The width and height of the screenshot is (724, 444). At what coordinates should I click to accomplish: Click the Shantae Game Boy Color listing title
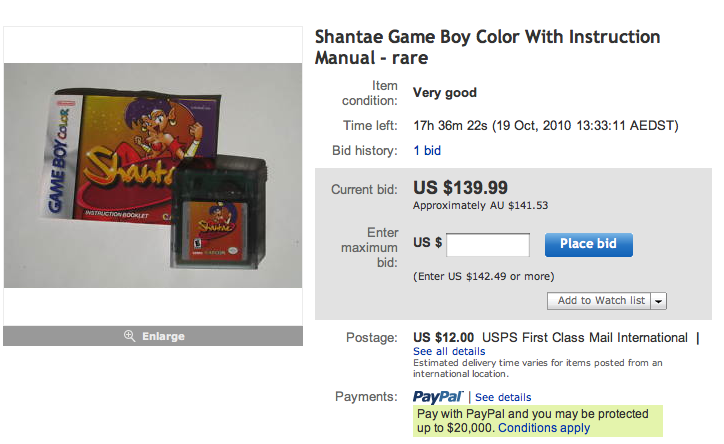click(487, 47)
